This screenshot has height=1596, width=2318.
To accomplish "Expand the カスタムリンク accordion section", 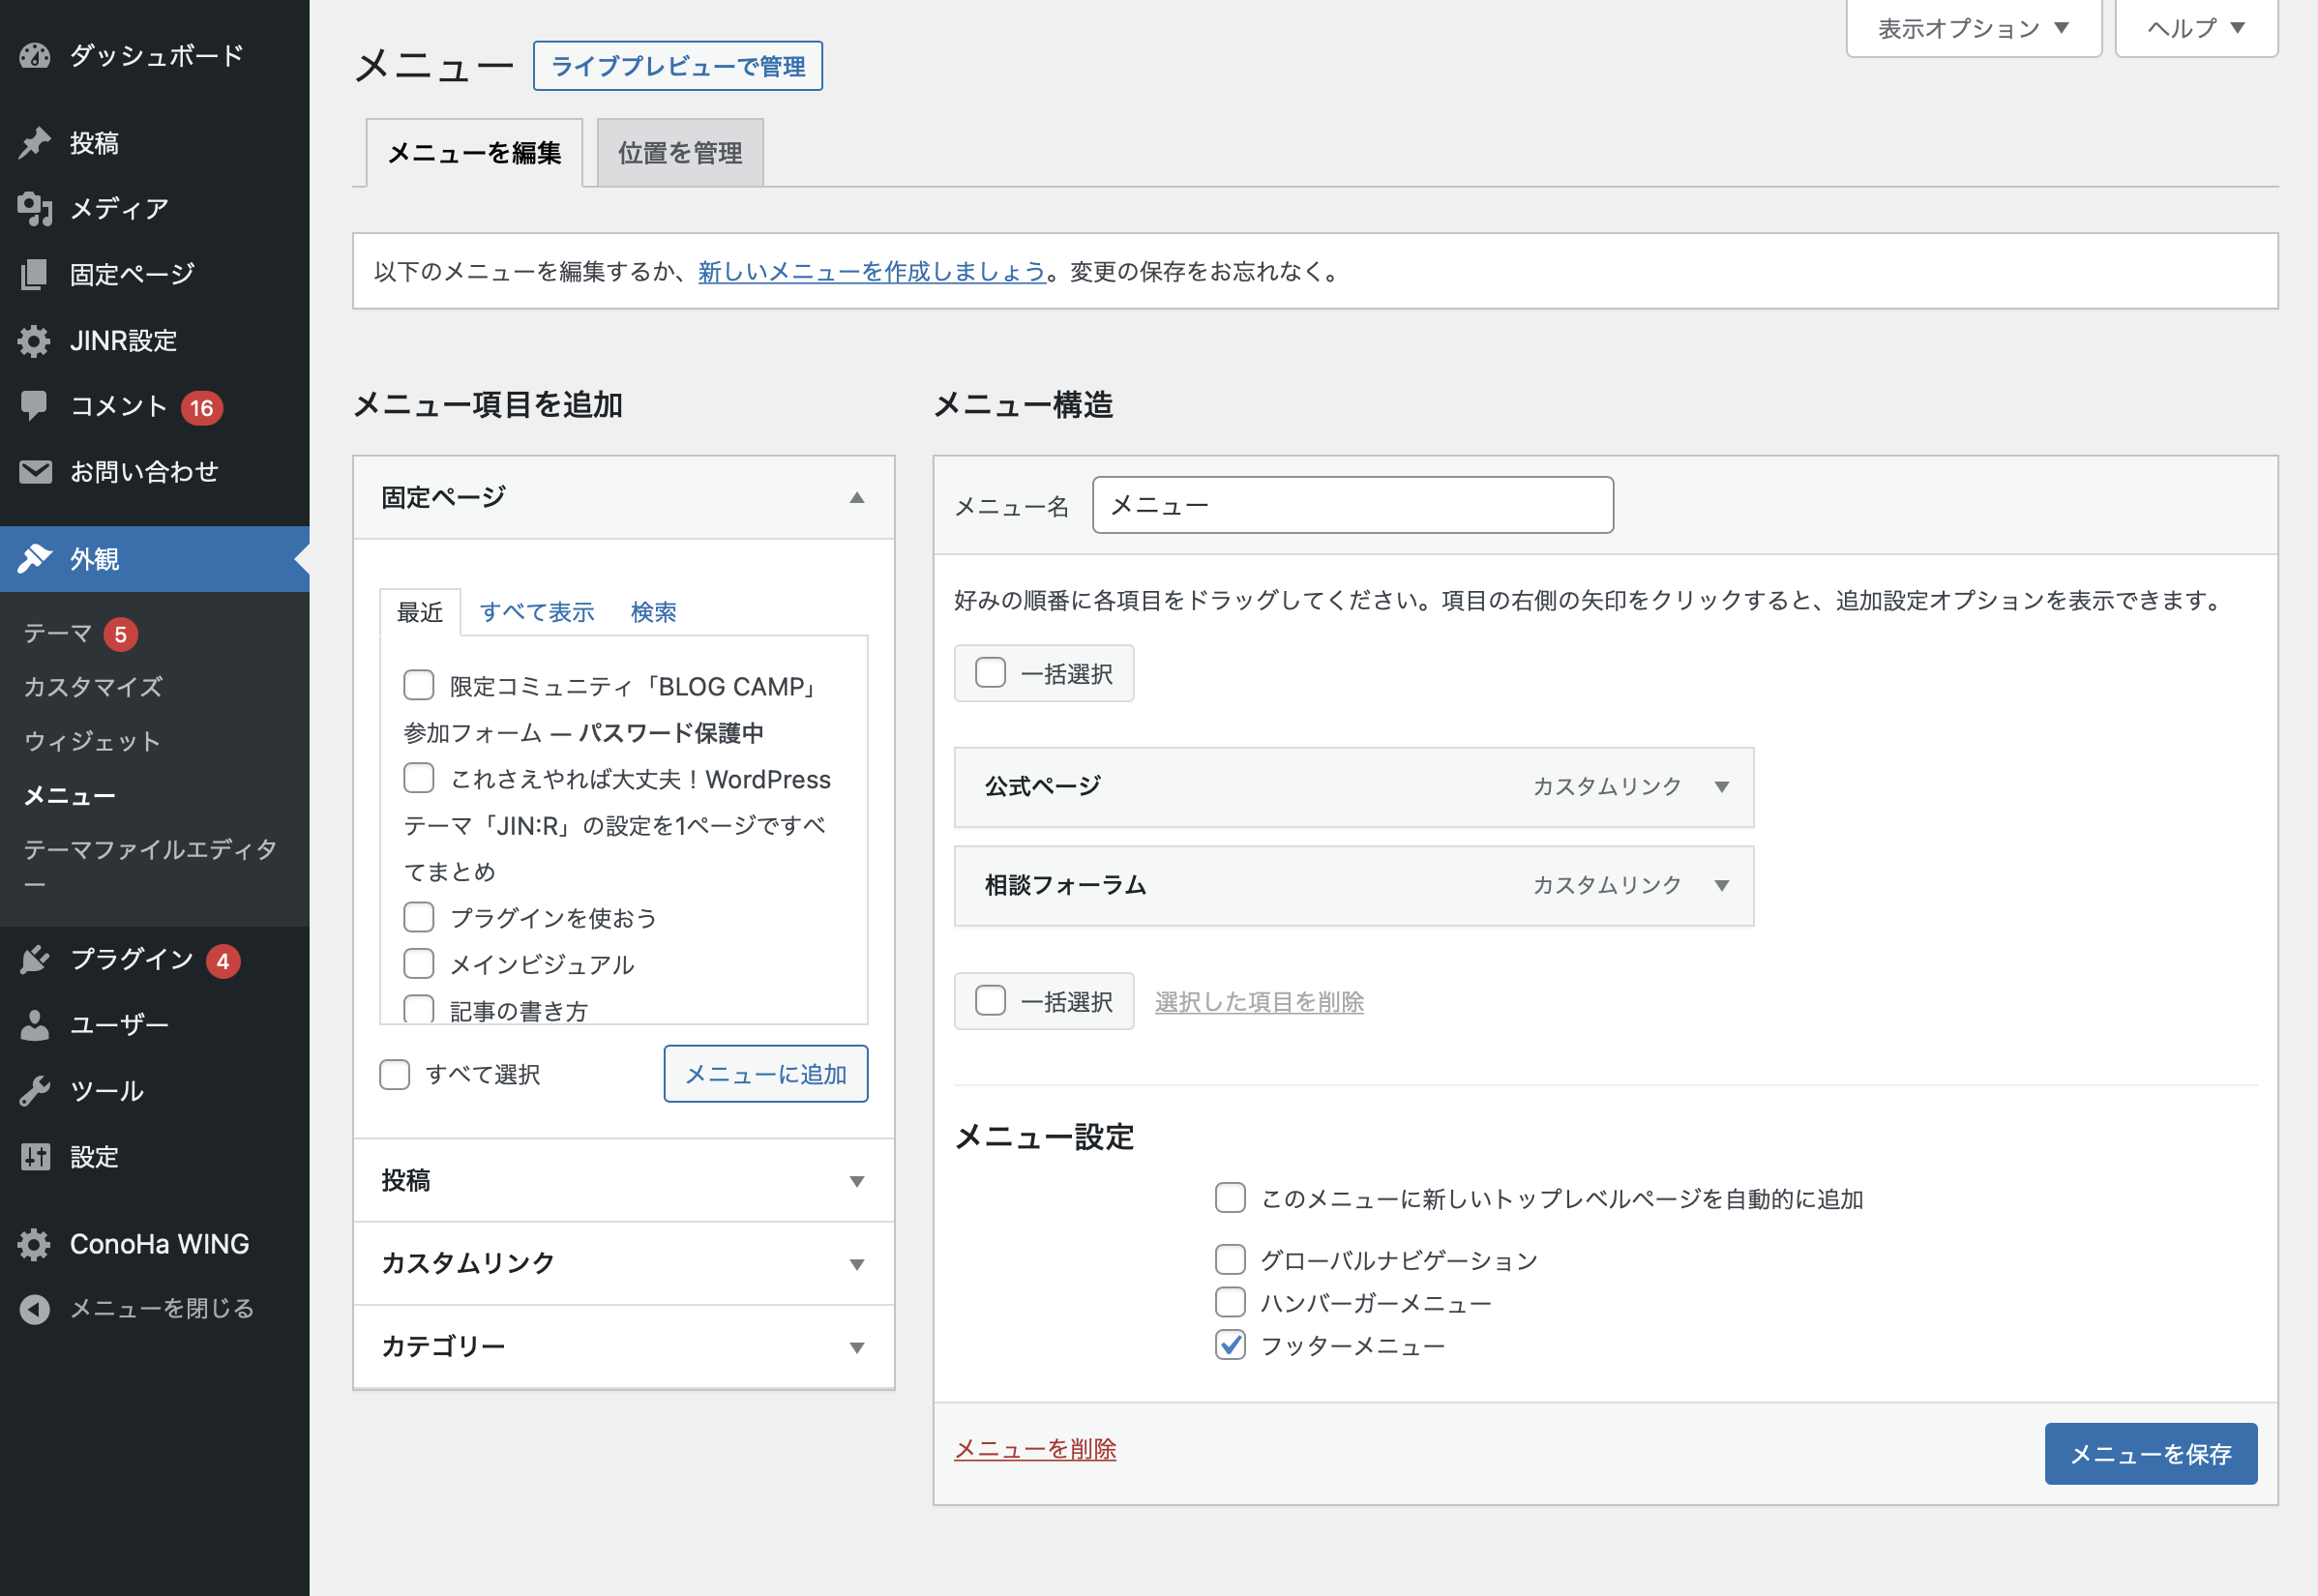I will pyautogui.click(x=624, y=1264).
